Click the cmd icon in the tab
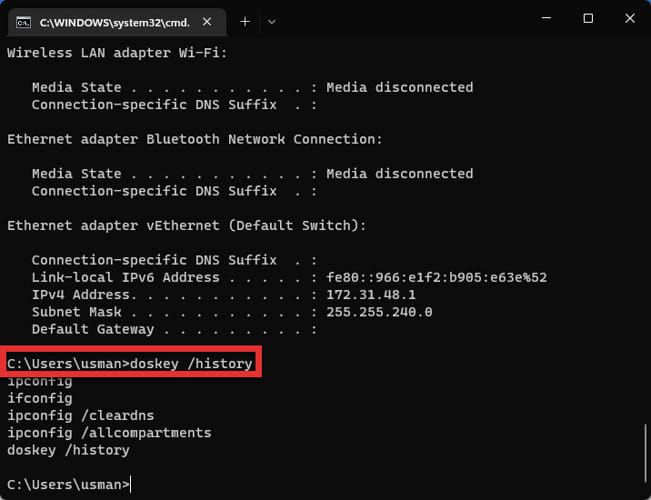651x500 pixels. (x=23, y=22)
